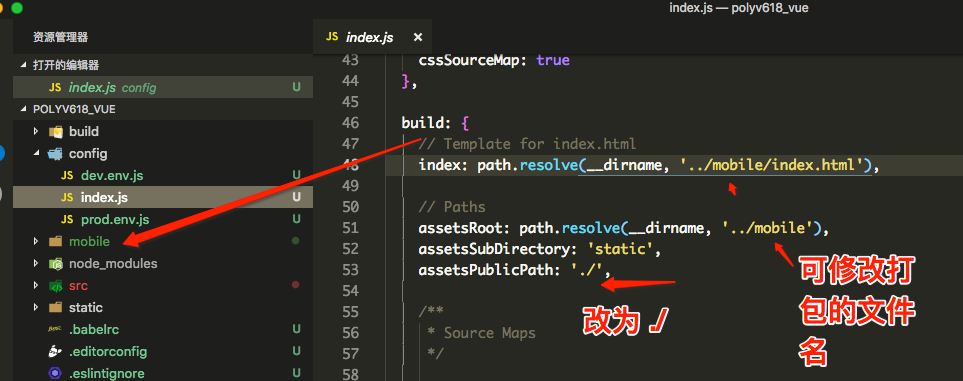This screenshot has width=963, height=381.
Task: Click the icon beside .editorconfig
Action: coord(55,352)
